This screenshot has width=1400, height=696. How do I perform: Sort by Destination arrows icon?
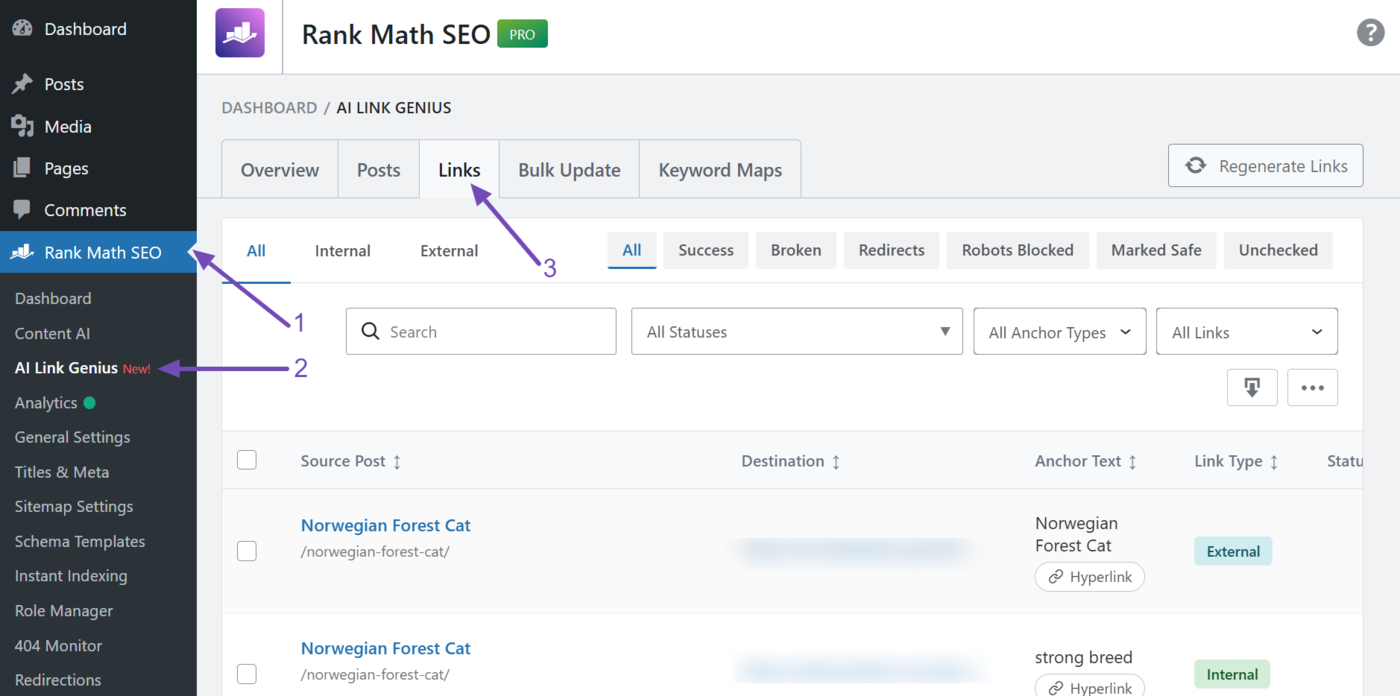coord(836,462)
